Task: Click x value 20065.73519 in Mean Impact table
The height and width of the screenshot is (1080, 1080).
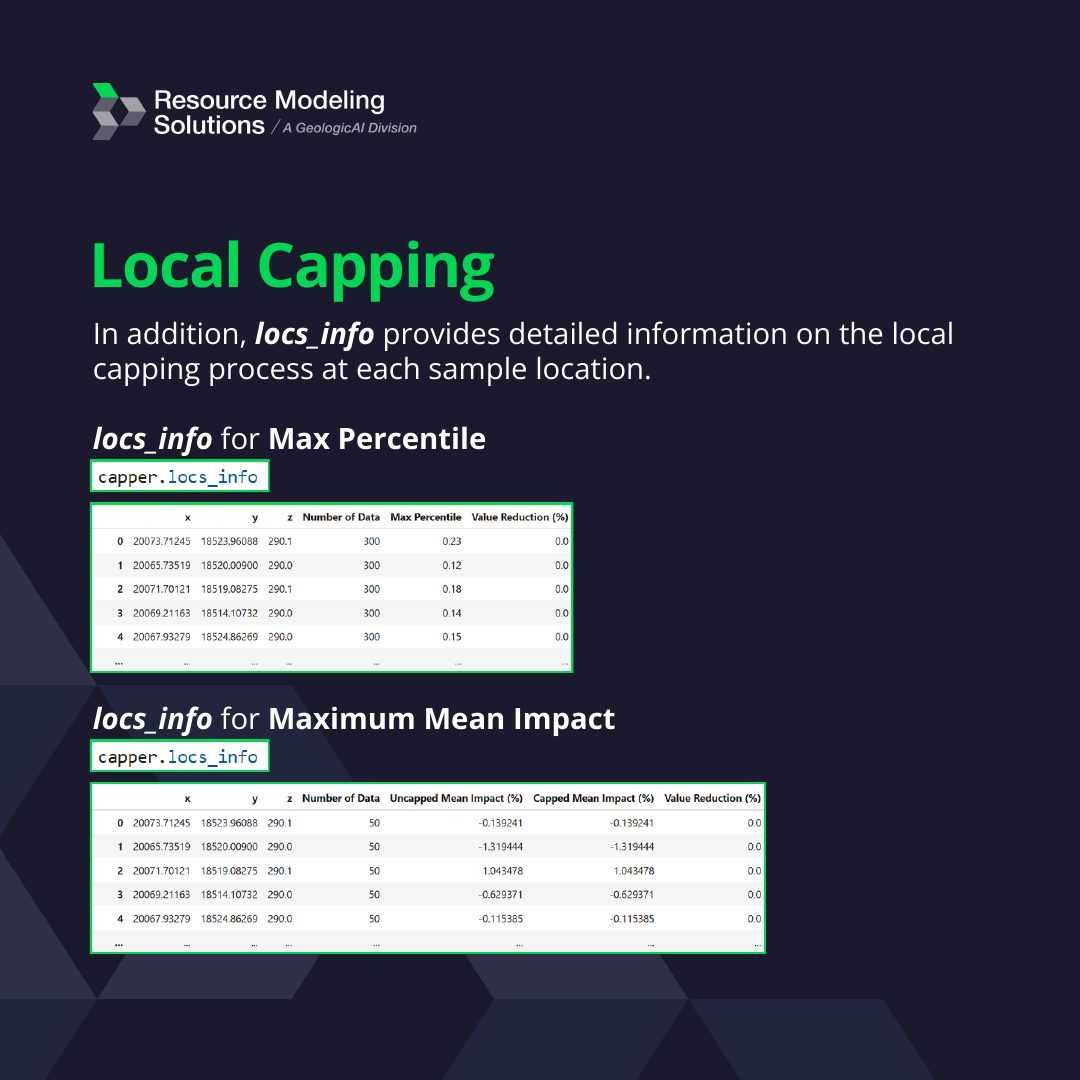Action: [x=161, y=847]
